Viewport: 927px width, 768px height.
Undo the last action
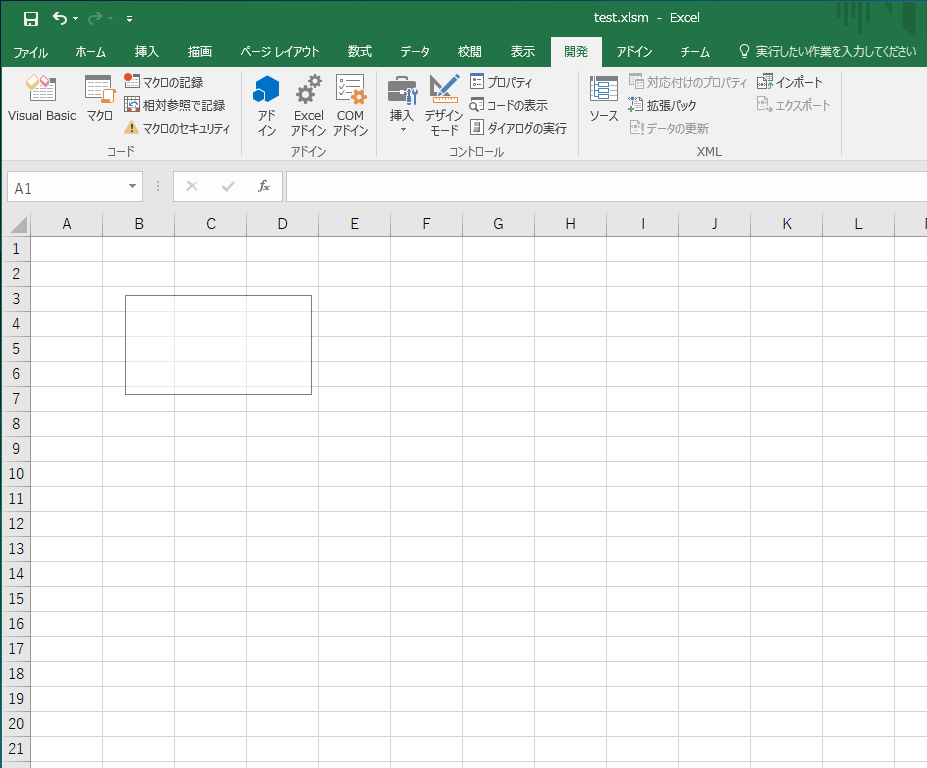(59, 18)
